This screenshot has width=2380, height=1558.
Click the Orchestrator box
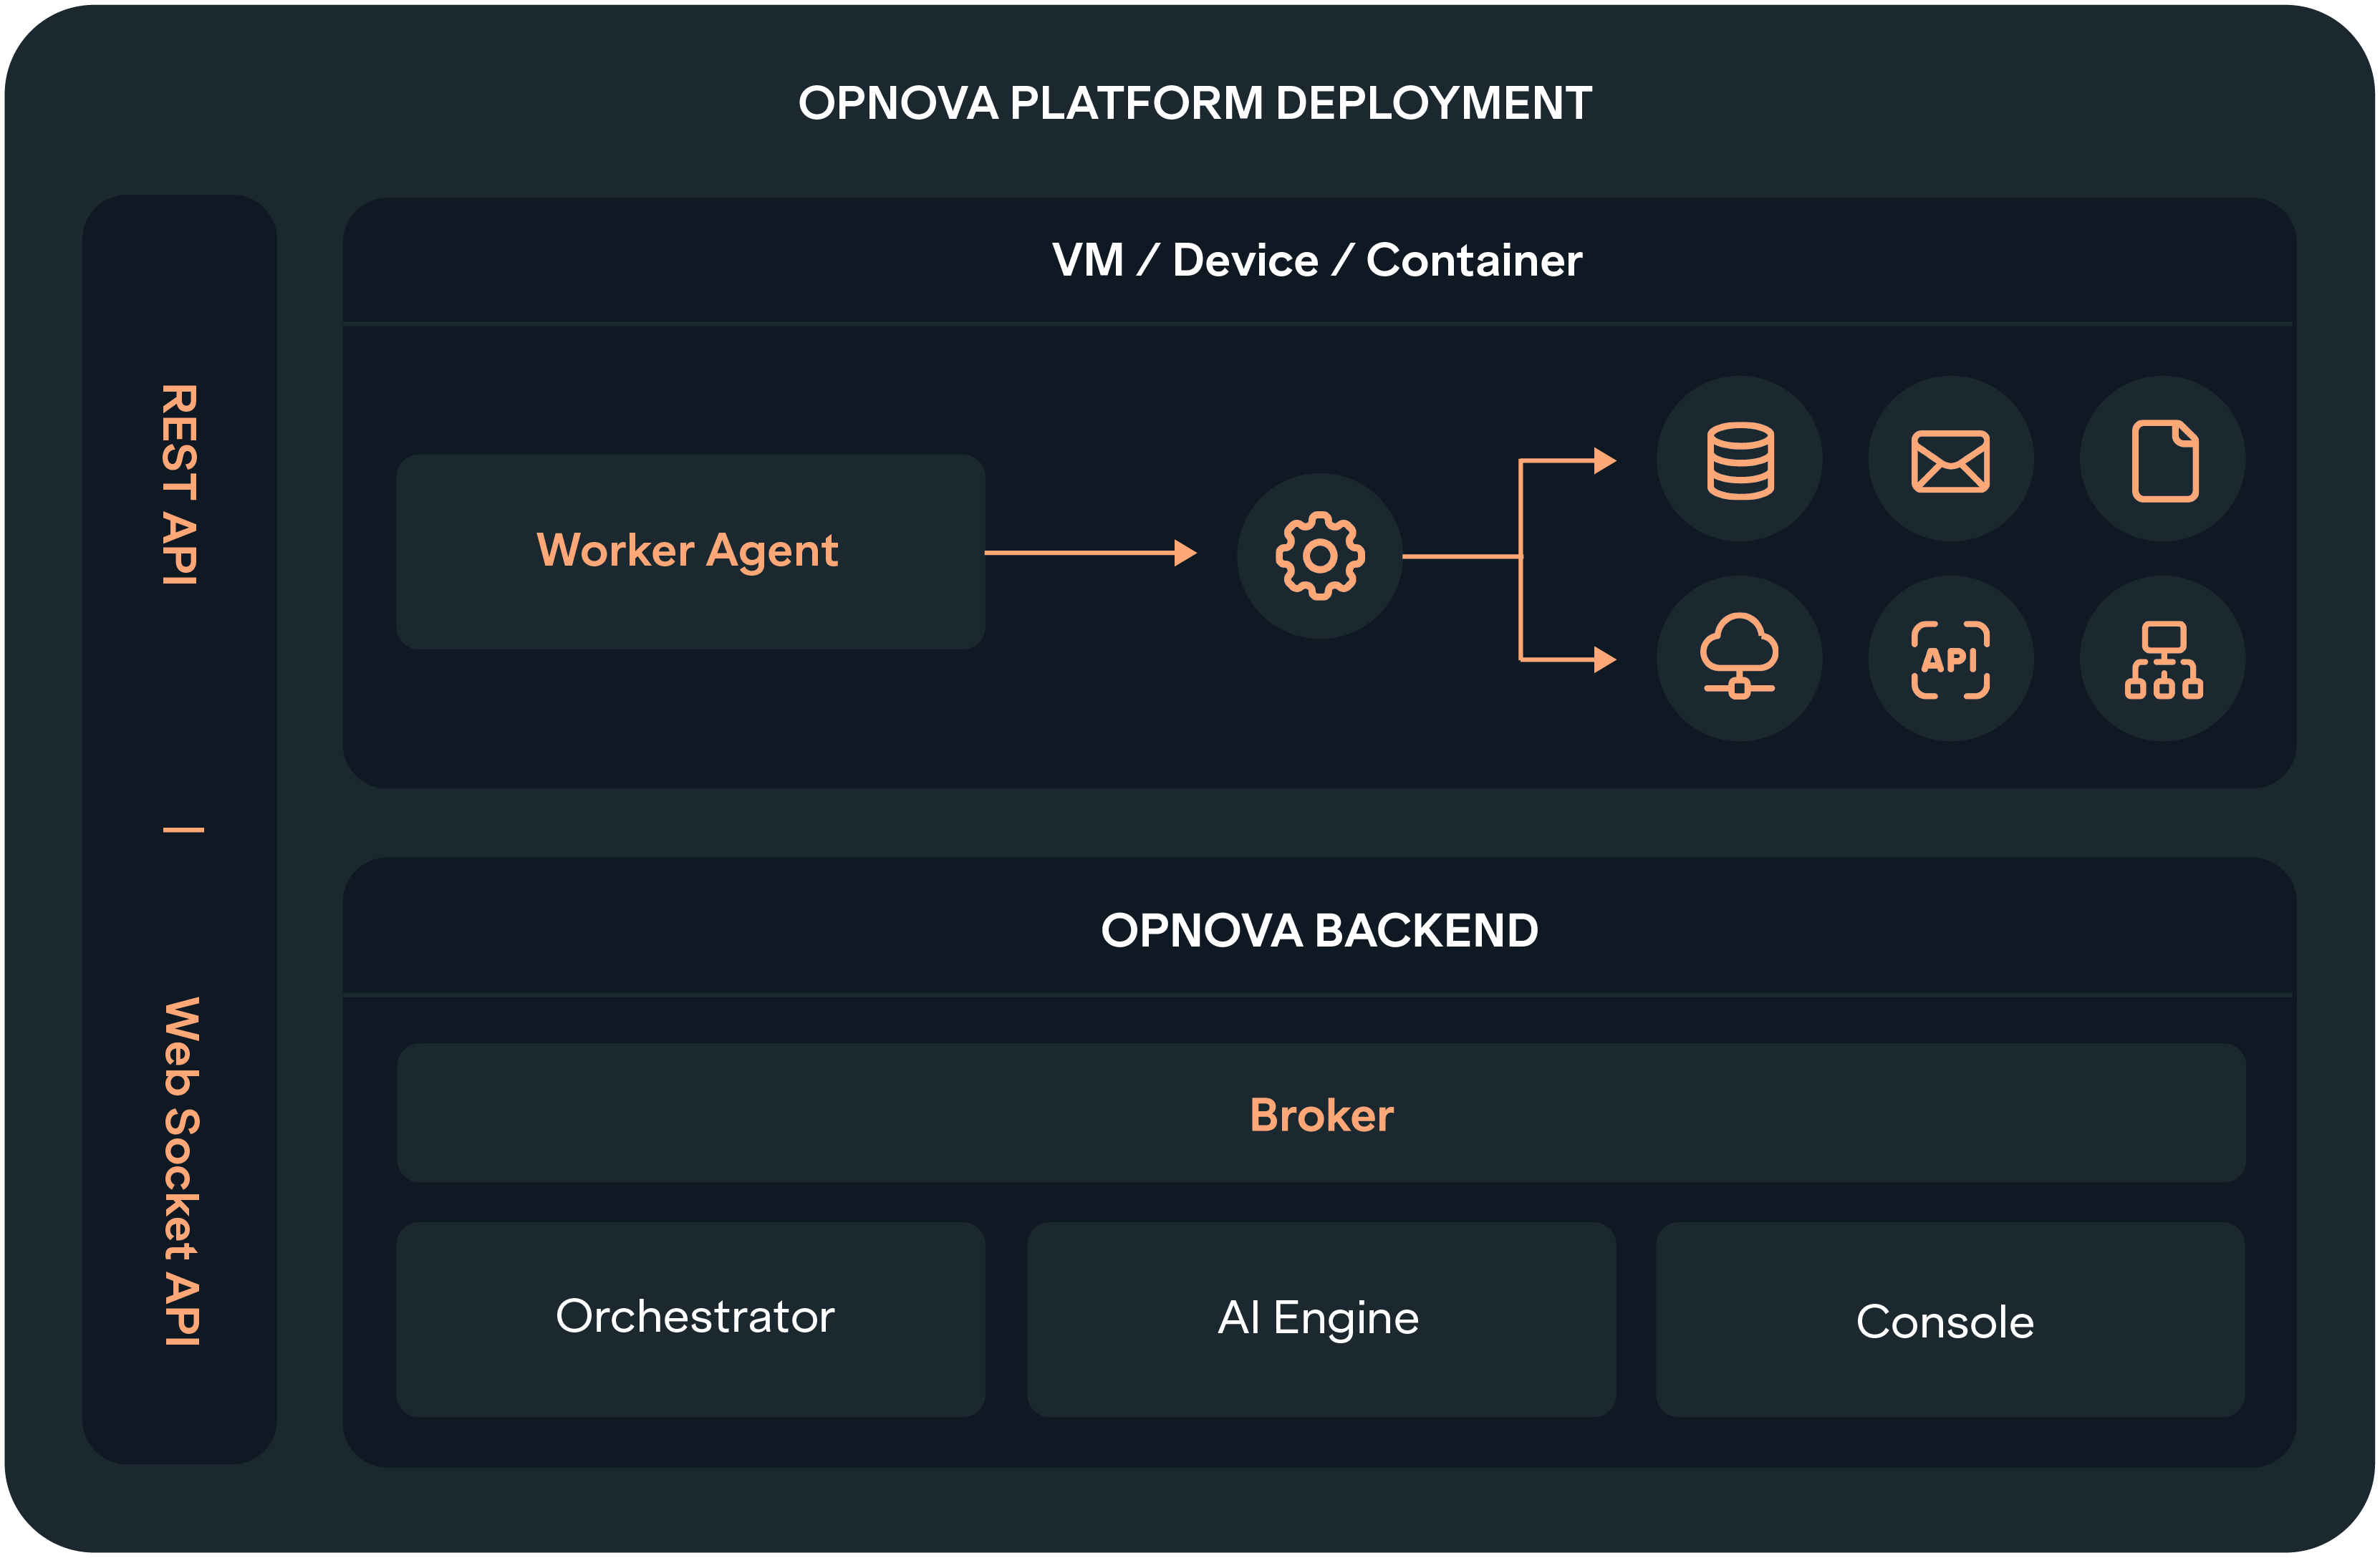coord(690,1319)
